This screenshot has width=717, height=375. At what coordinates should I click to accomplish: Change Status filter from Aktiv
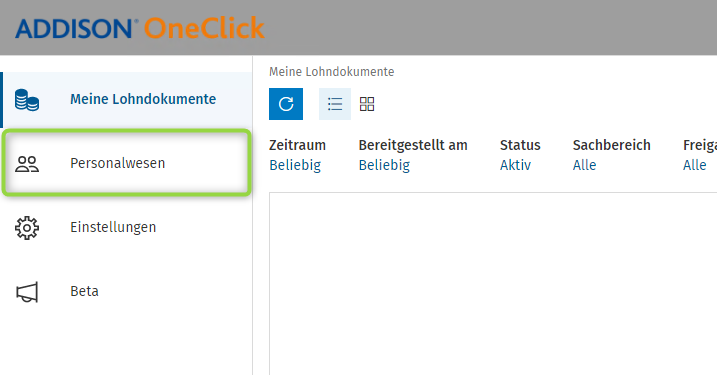(x=515, y=165)
